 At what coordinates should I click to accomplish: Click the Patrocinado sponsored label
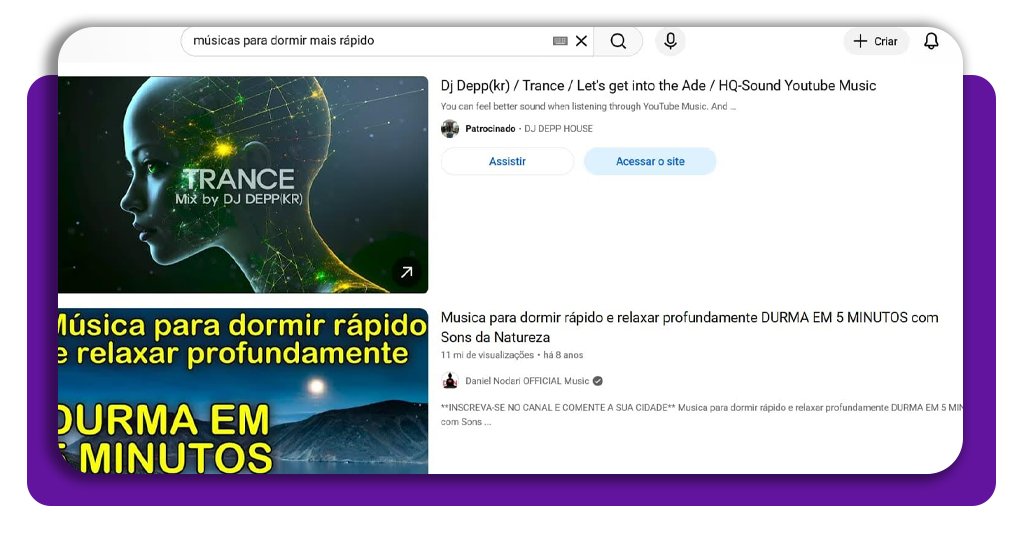click(490, 129)
